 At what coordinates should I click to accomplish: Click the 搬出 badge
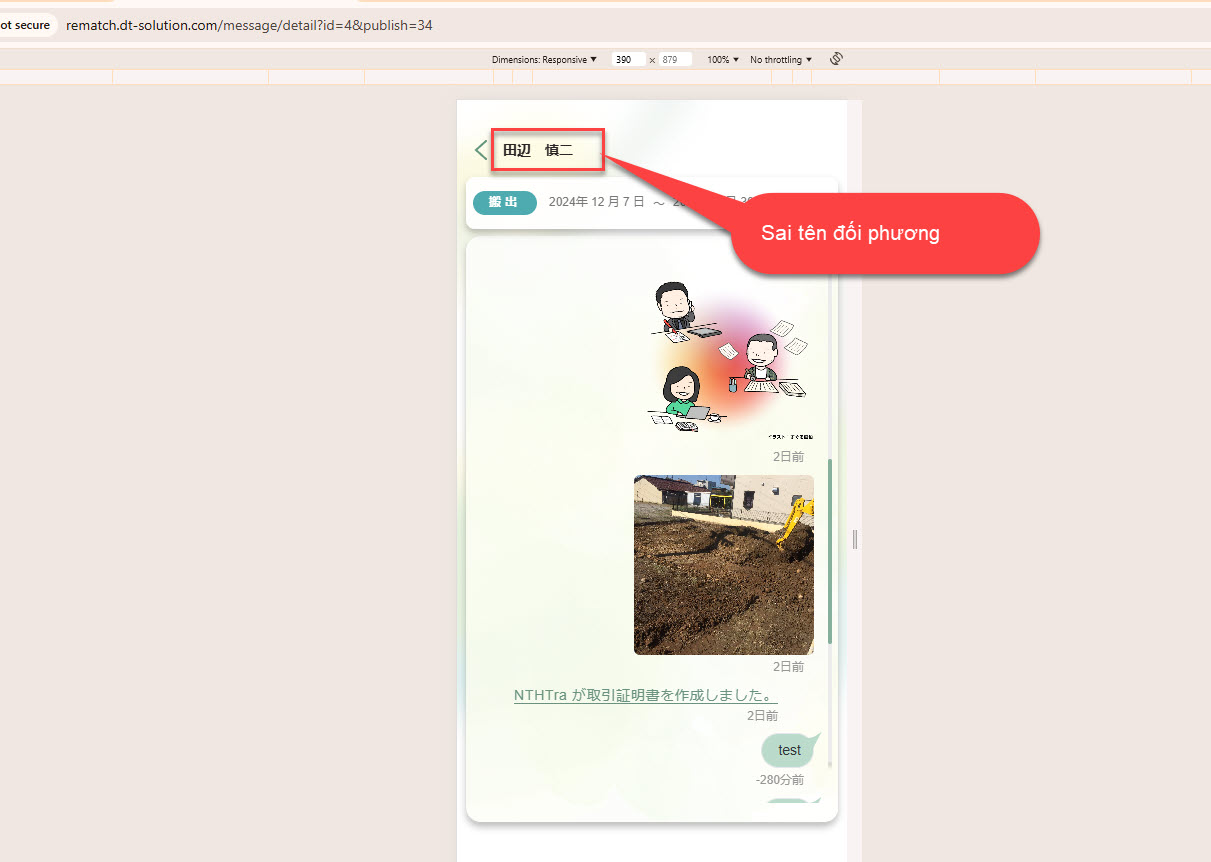(x=504, y=202)
